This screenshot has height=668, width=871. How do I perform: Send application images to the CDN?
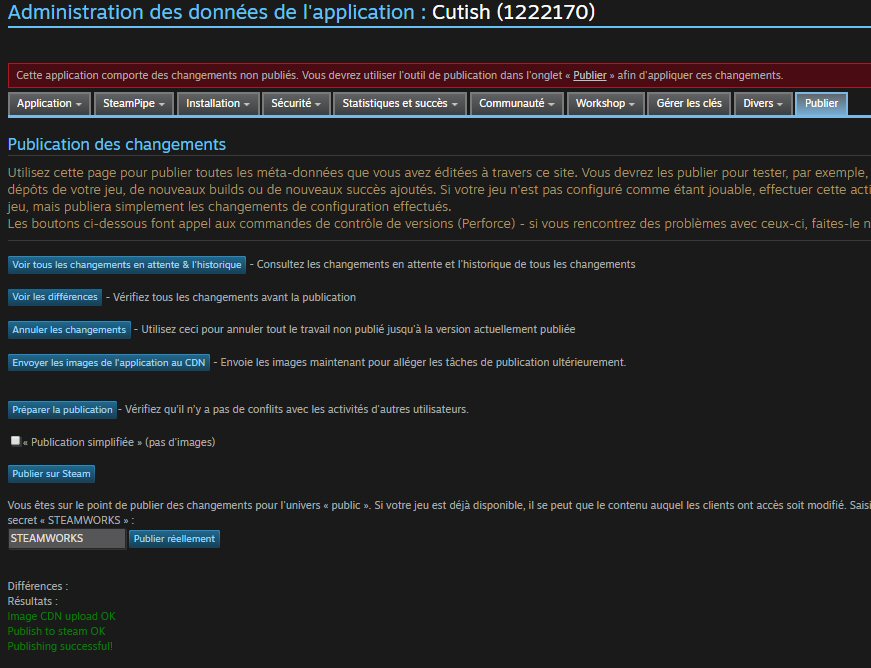tap(108, 363)
